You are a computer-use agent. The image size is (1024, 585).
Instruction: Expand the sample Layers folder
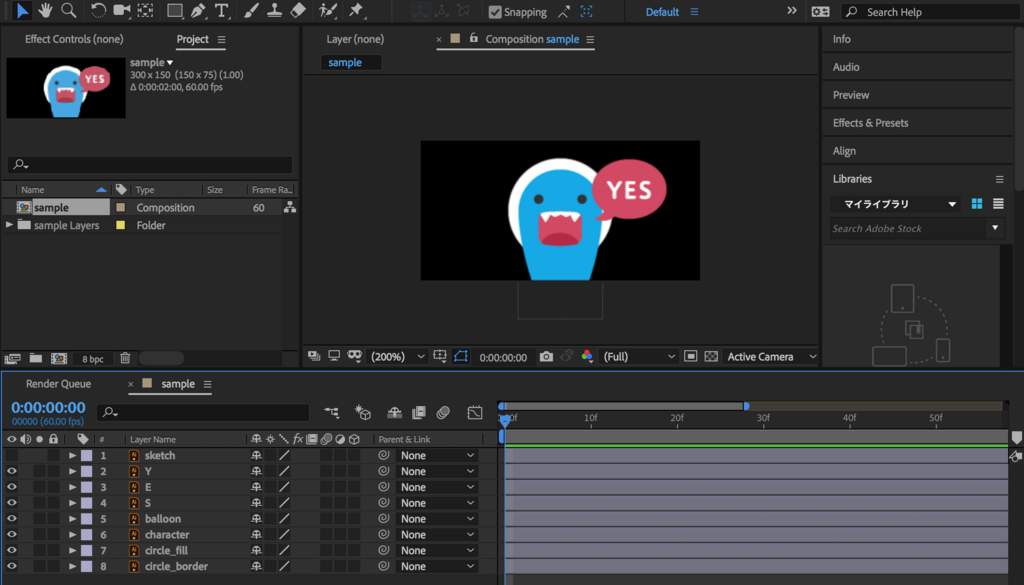click(9, 225)
